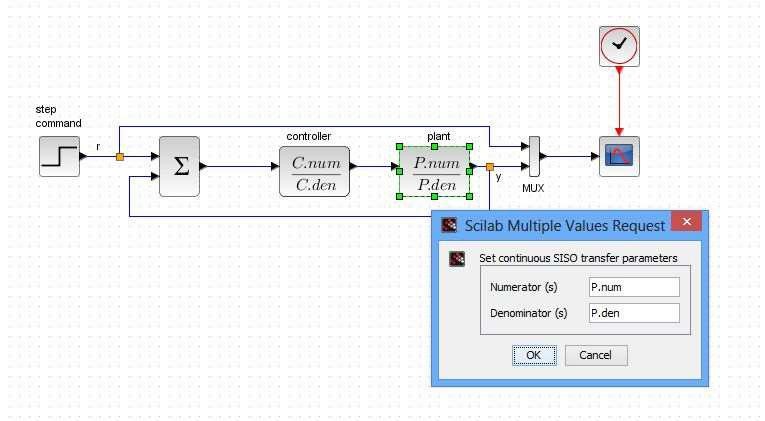Click the dialog title 'Scilab Multiple Values Request'
Viewport: 765px width, 421px height.
[564, 226]
